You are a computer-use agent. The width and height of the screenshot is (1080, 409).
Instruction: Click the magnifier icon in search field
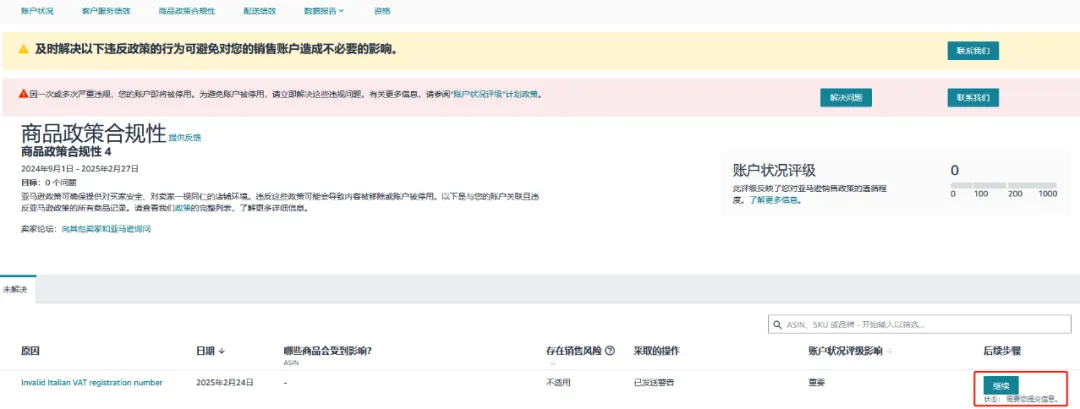778,324
